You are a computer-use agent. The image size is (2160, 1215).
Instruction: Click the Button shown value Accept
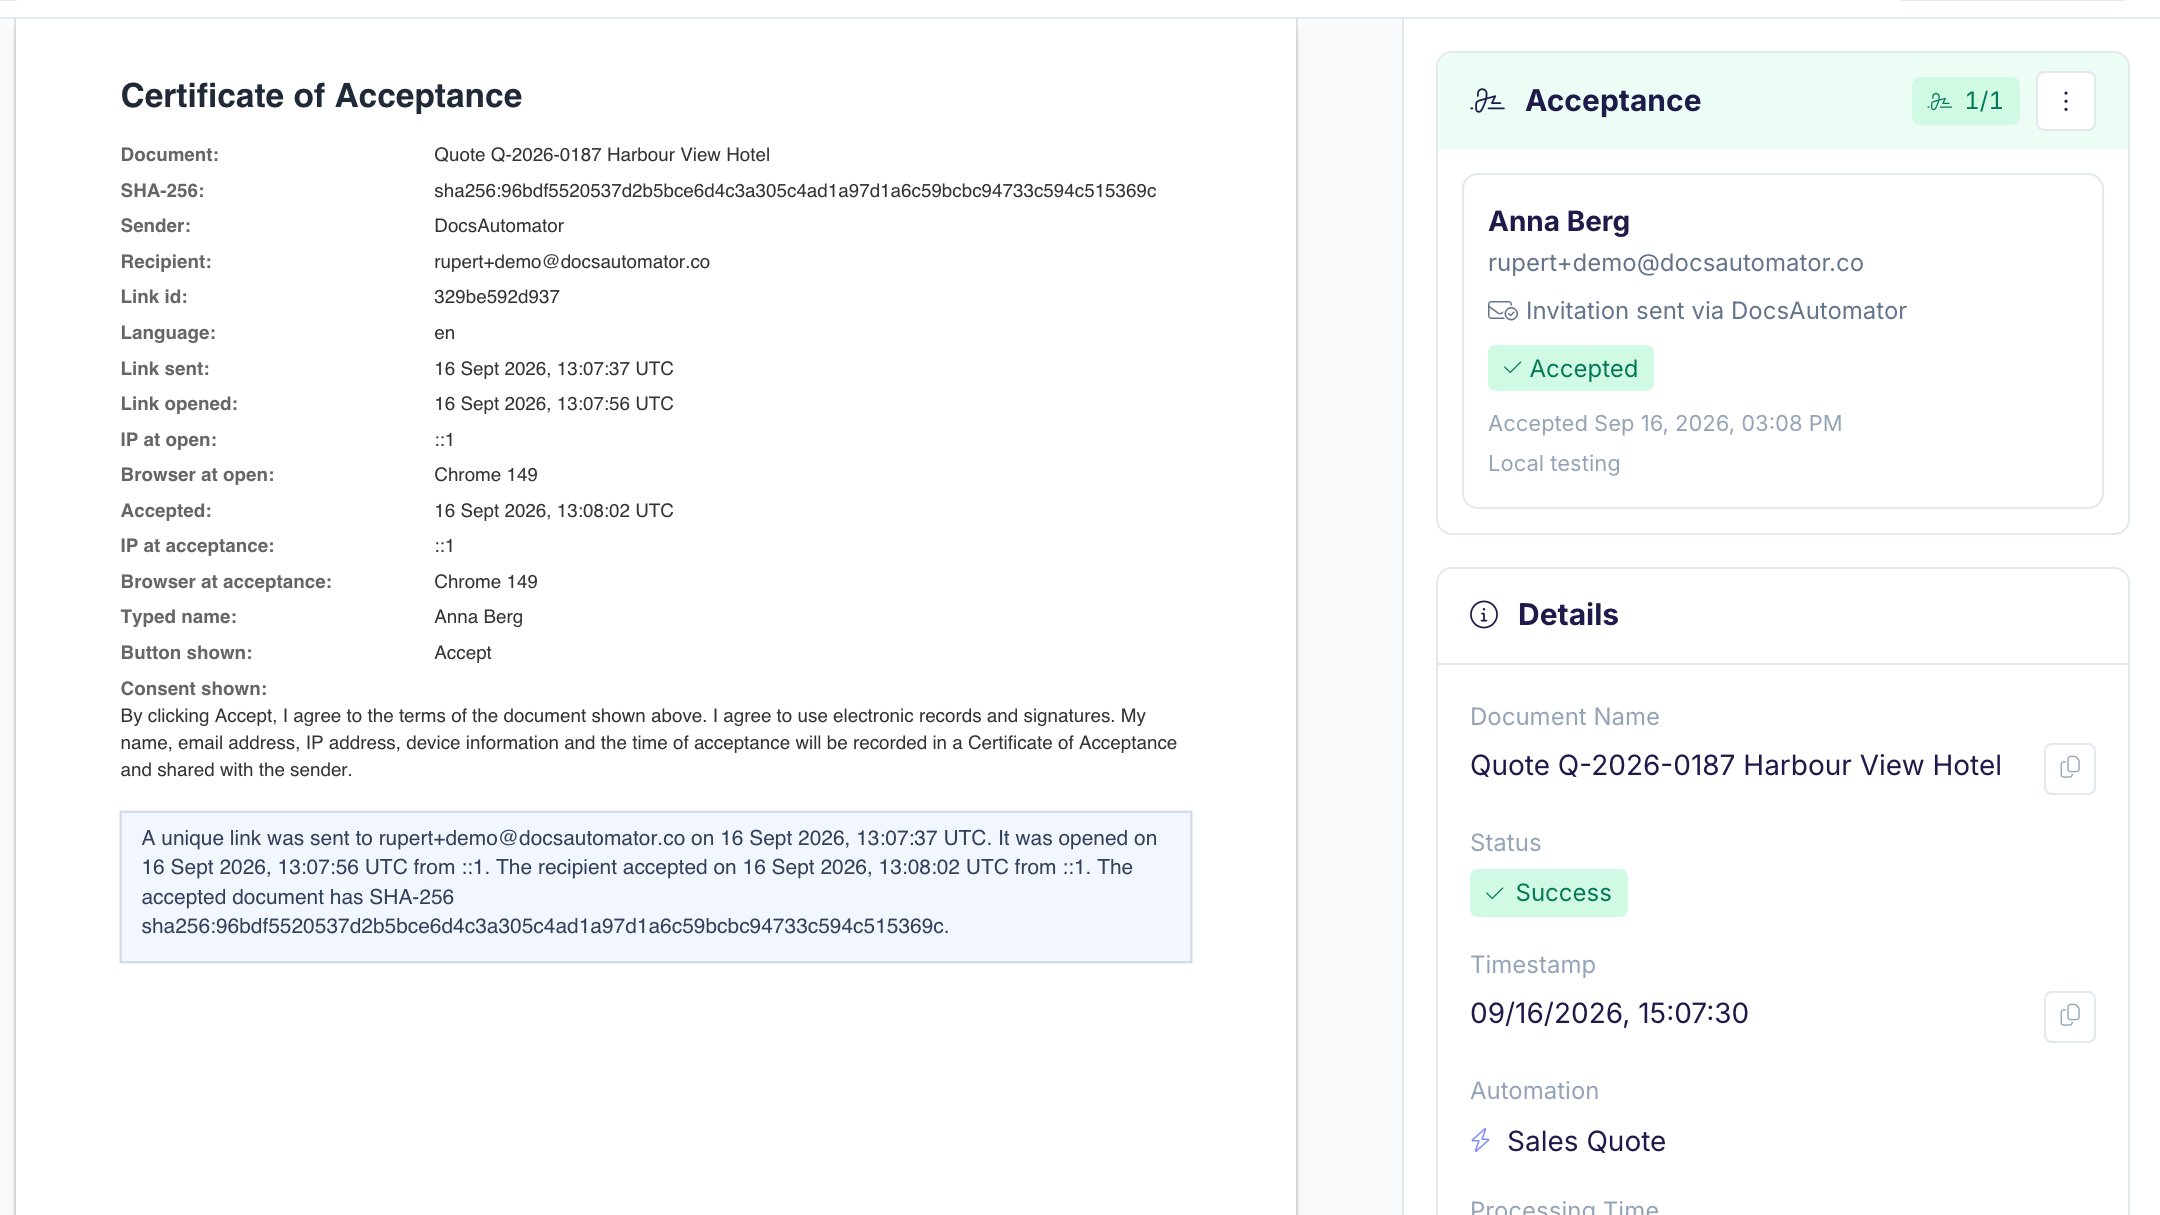click(x=462, y=653)
